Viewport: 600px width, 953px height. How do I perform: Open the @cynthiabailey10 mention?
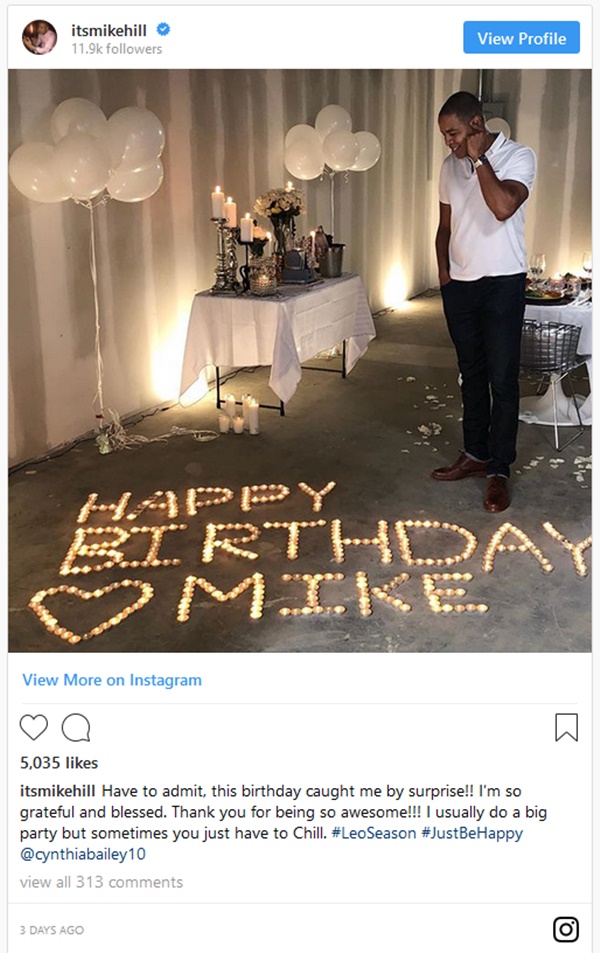tap(84, 853)
